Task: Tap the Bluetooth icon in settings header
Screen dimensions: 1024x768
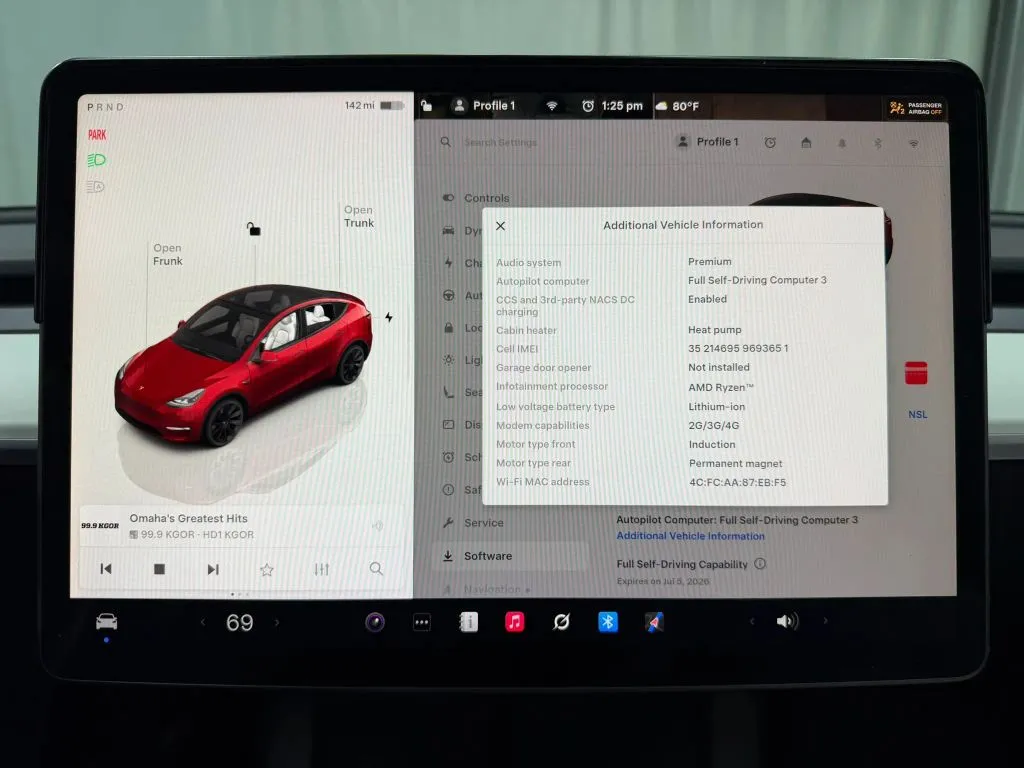Action: click(x=878, y=143)
